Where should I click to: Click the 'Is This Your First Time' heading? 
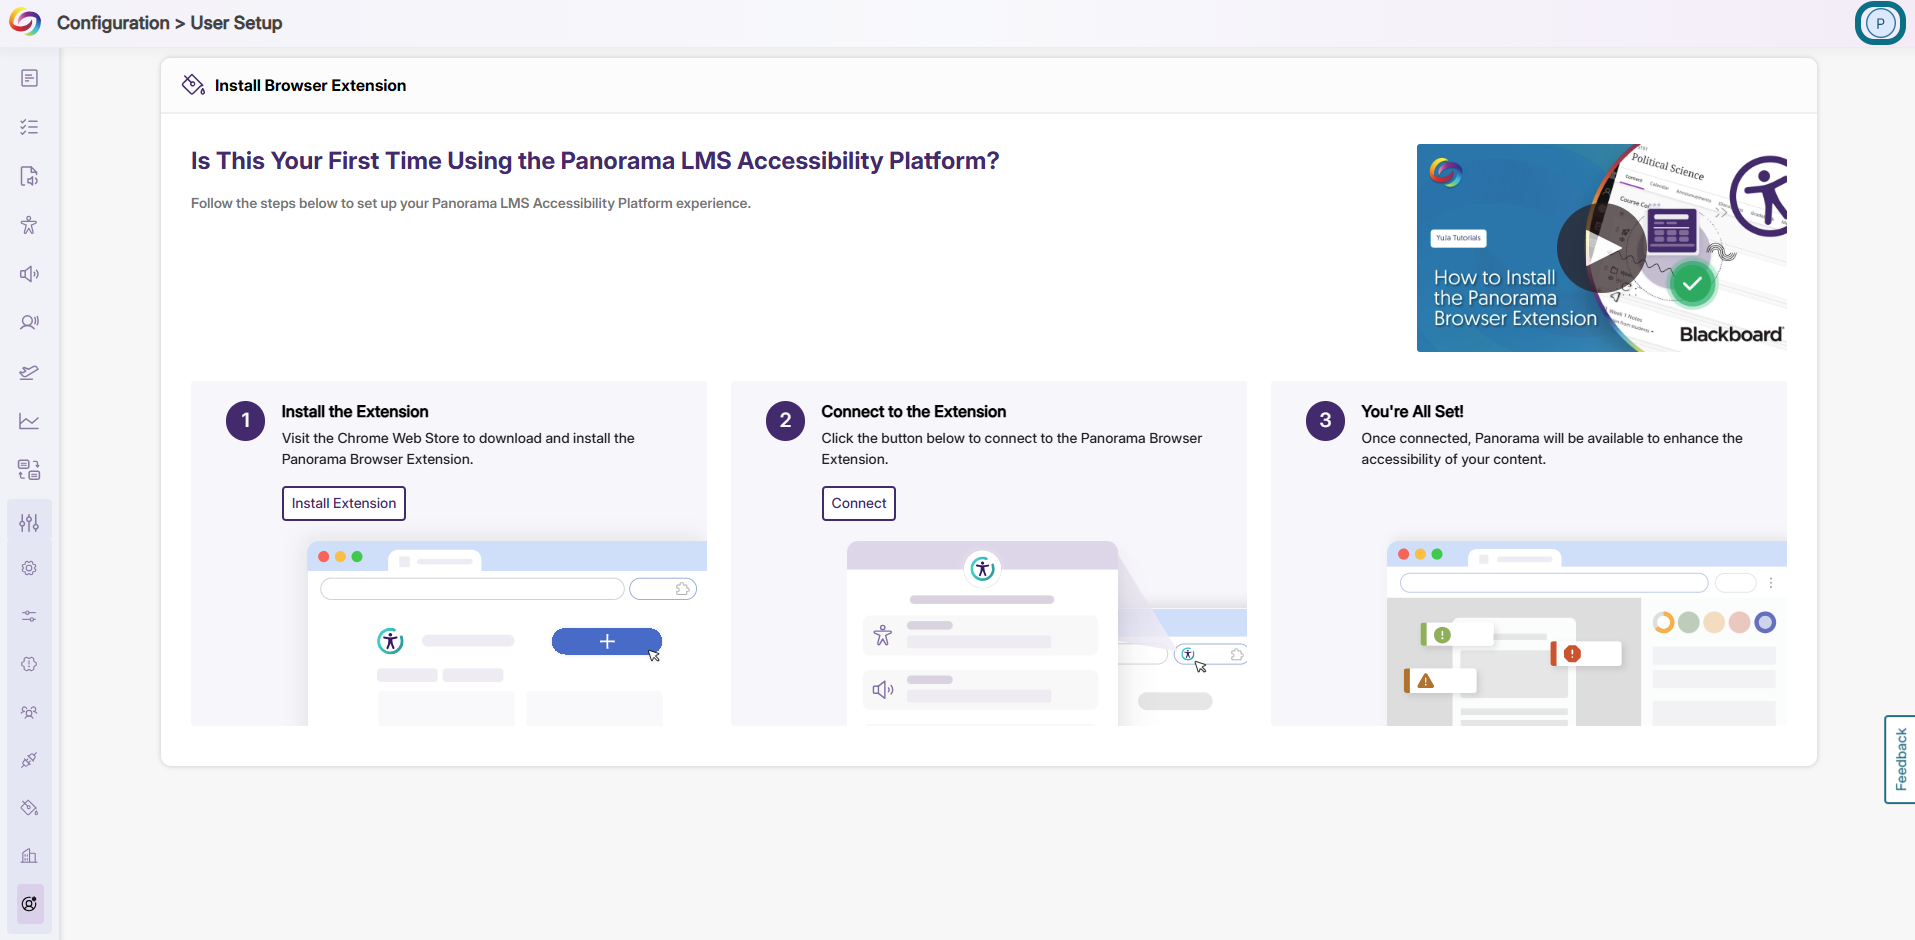pos(595,161)
